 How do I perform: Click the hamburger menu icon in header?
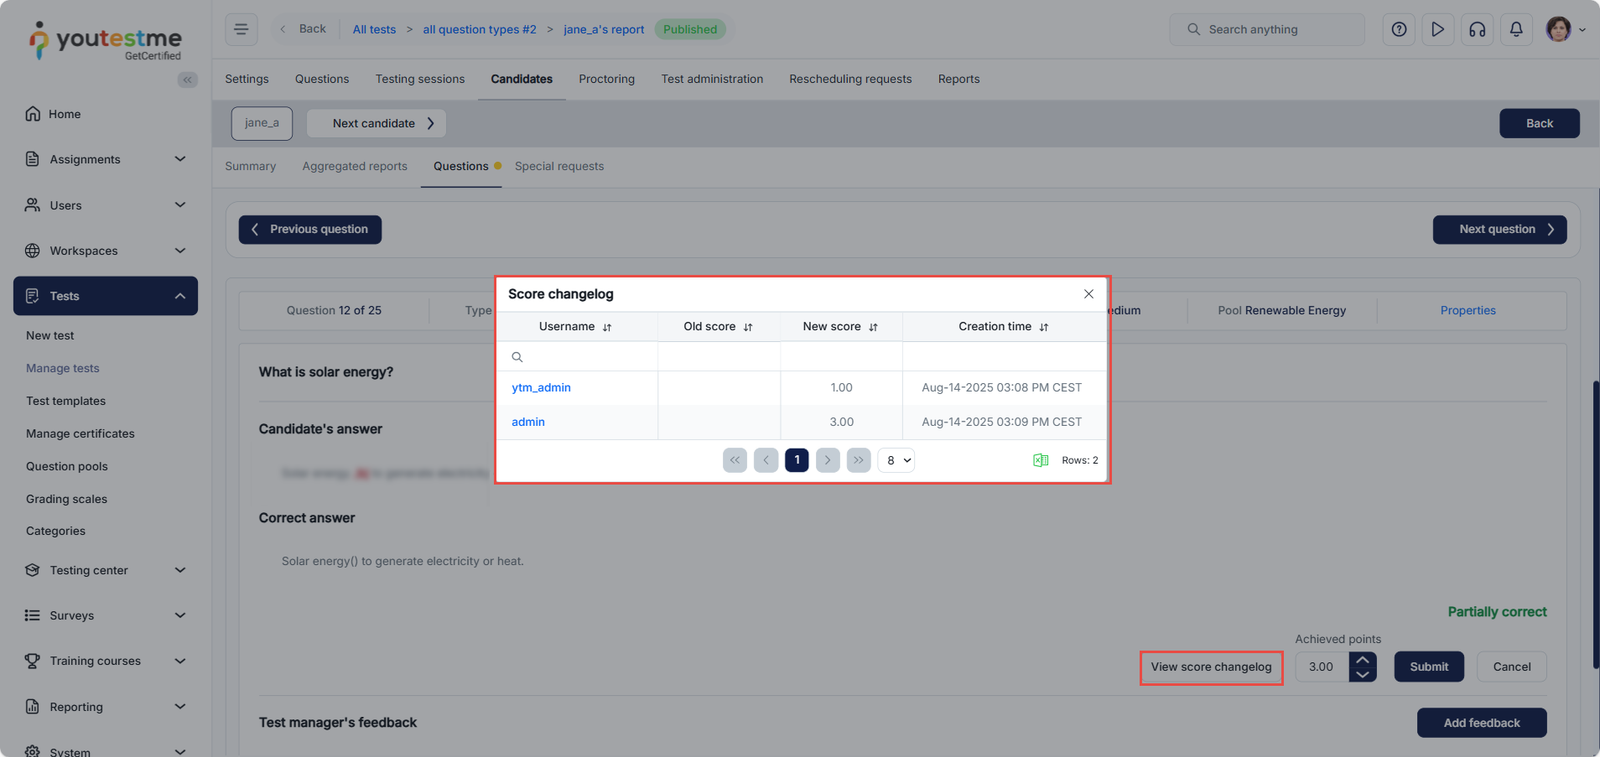coord(241,29)
